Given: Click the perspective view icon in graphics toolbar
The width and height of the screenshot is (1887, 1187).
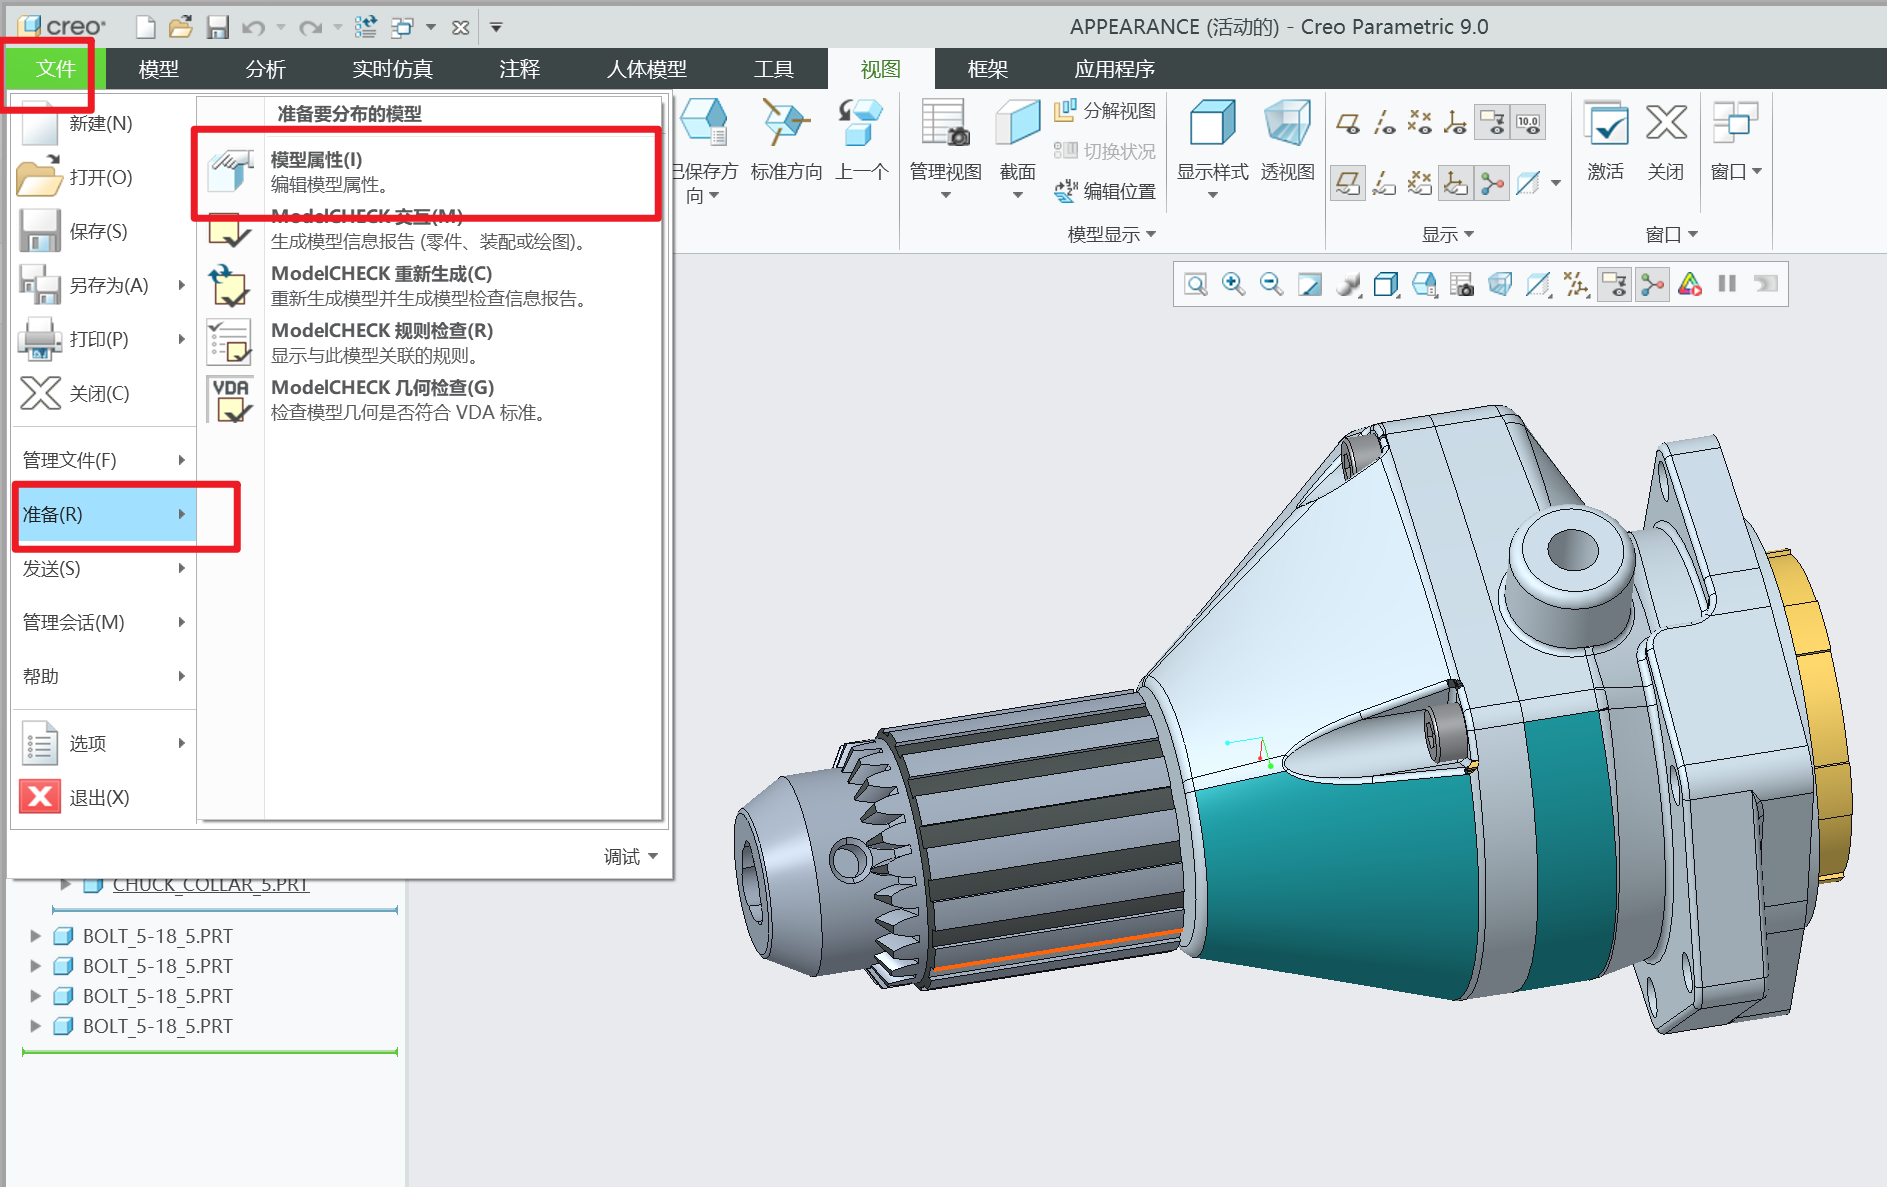Looking at the screenshot, I should coord(1500,285).
